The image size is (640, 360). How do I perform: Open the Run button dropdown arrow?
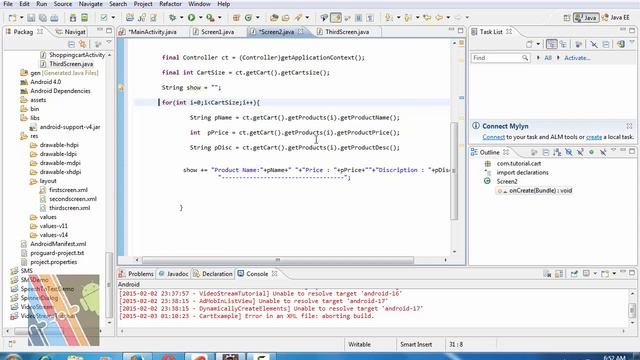click(200, 18)
